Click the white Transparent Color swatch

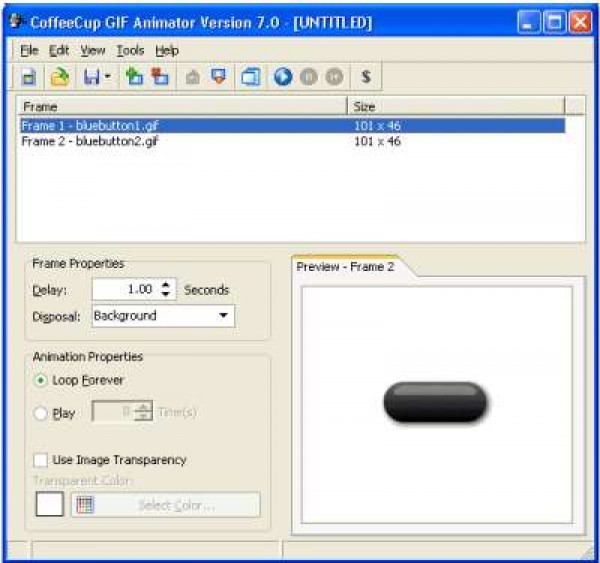[50, 504]
